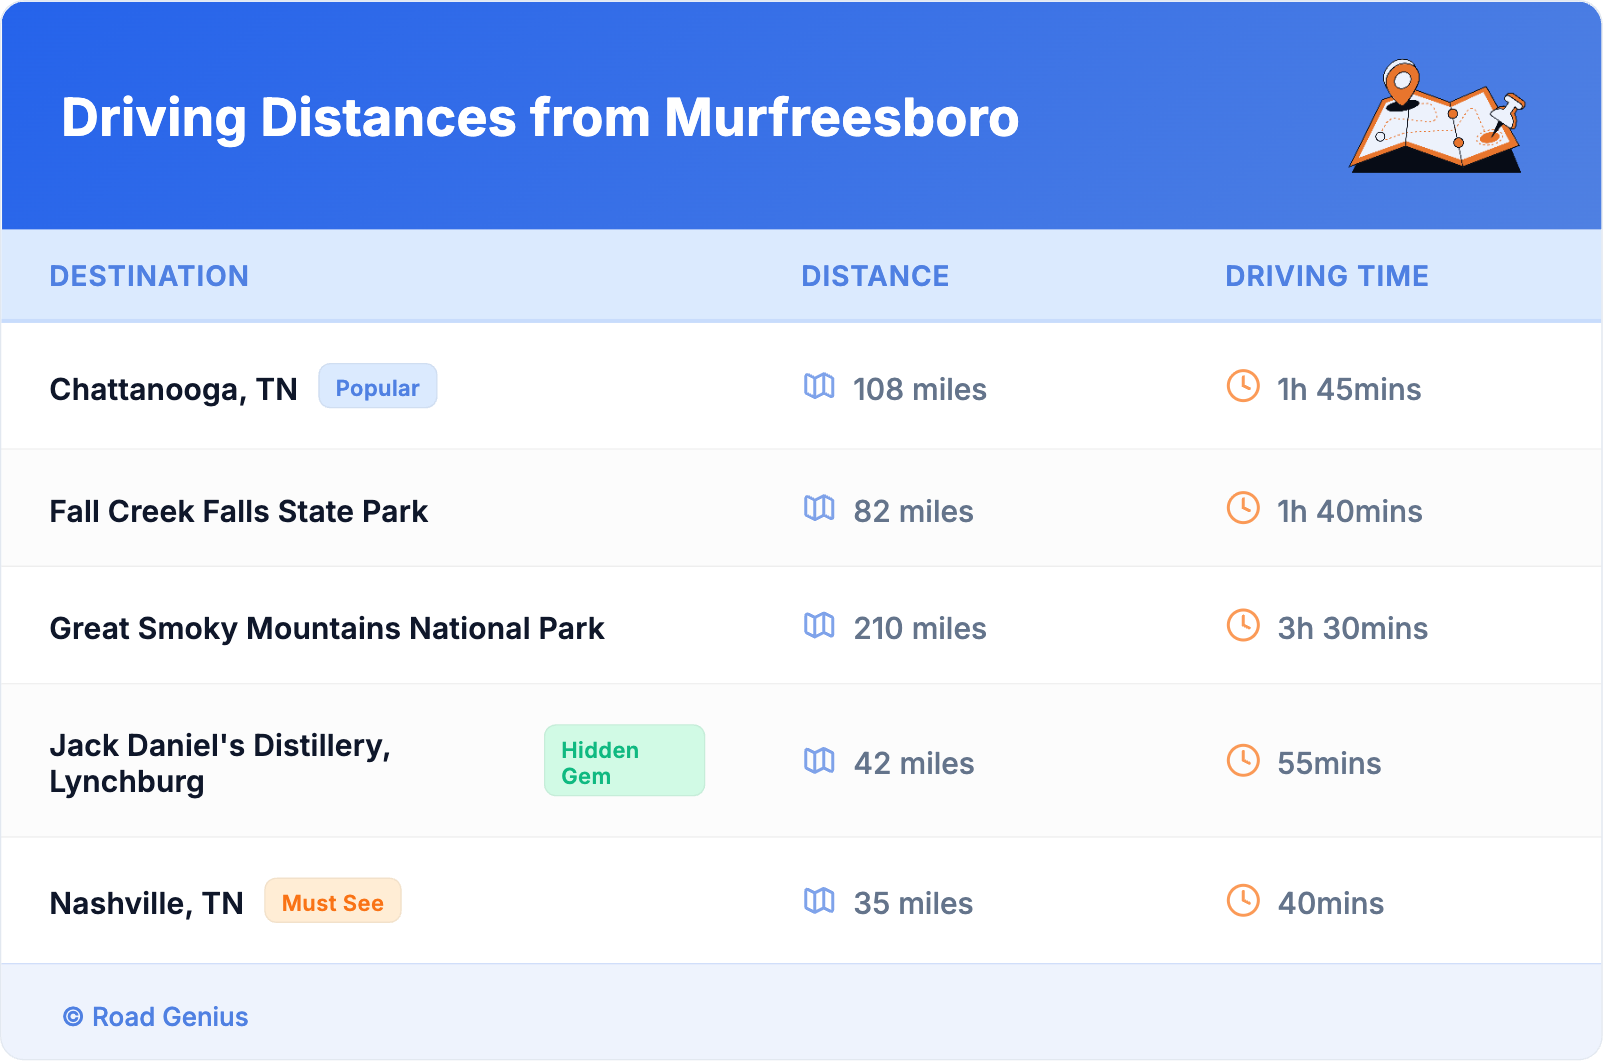Screen dimensions: 1604x1062
Task: Click the map icon beside 210 miles
Action: click(x=819, y=626)
